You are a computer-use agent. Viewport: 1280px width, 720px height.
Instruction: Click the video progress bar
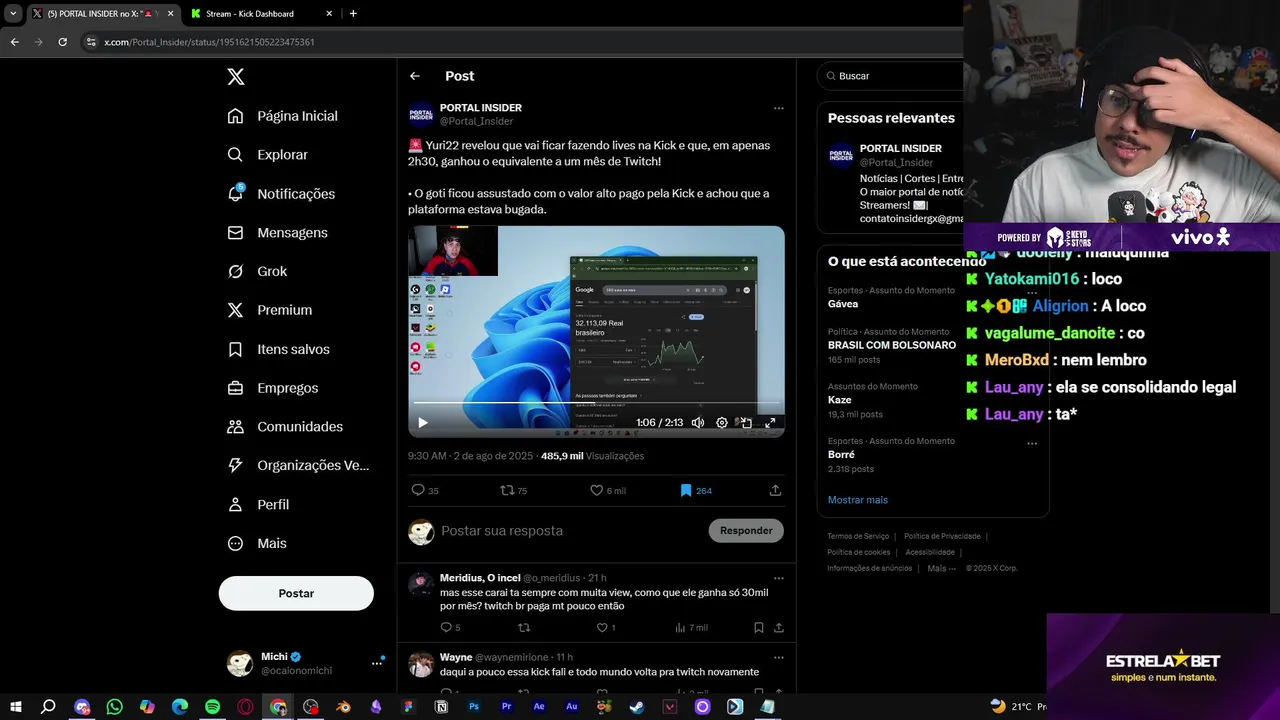coord(596,404)
